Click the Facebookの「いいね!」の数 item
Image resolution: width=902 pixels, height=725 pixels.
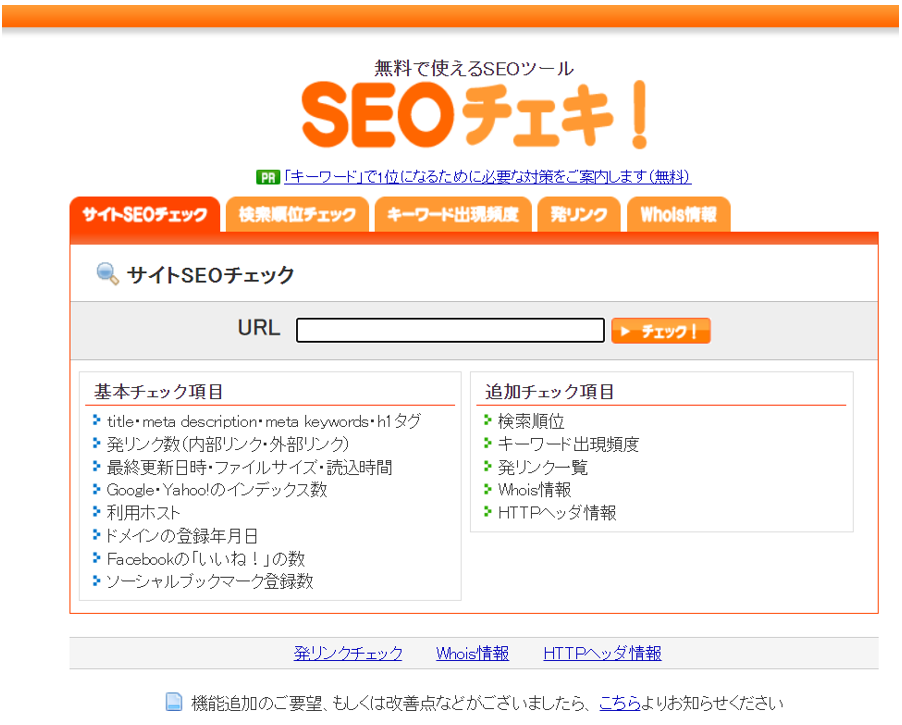click(205, 559)
